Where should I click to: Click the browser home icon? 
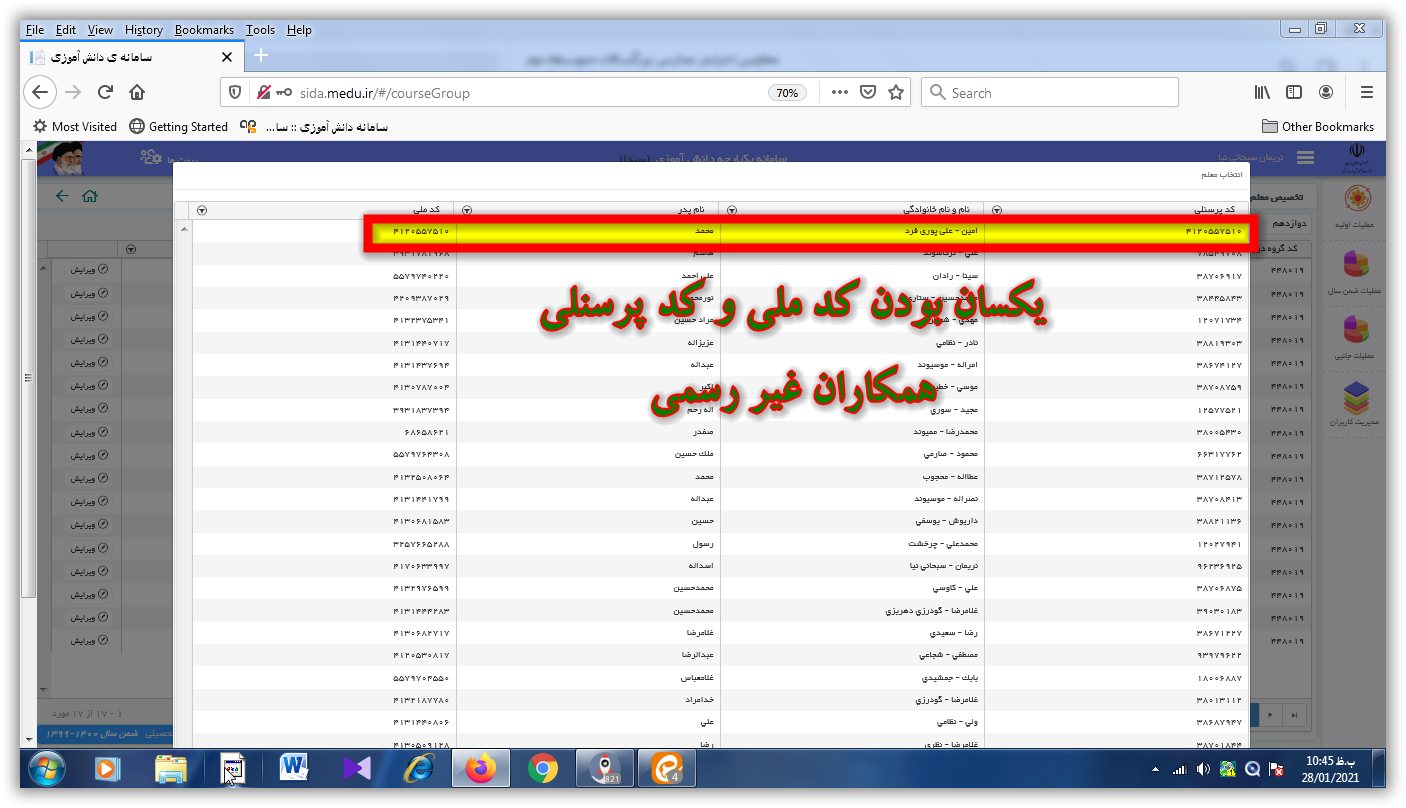(x=137, y=93)
